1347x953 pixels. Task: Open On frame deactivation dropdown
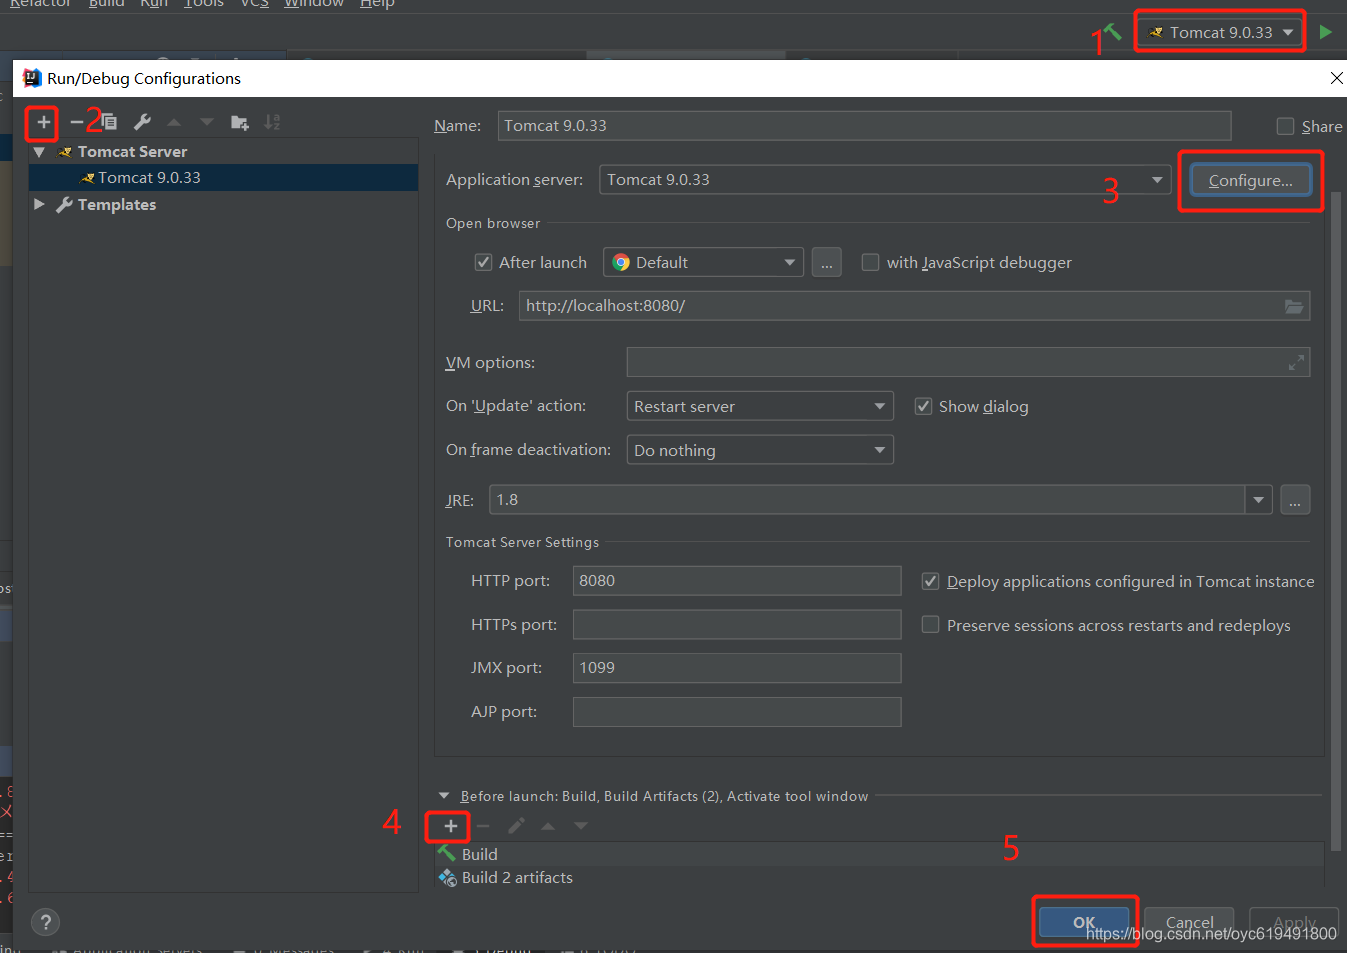point(760,450)
